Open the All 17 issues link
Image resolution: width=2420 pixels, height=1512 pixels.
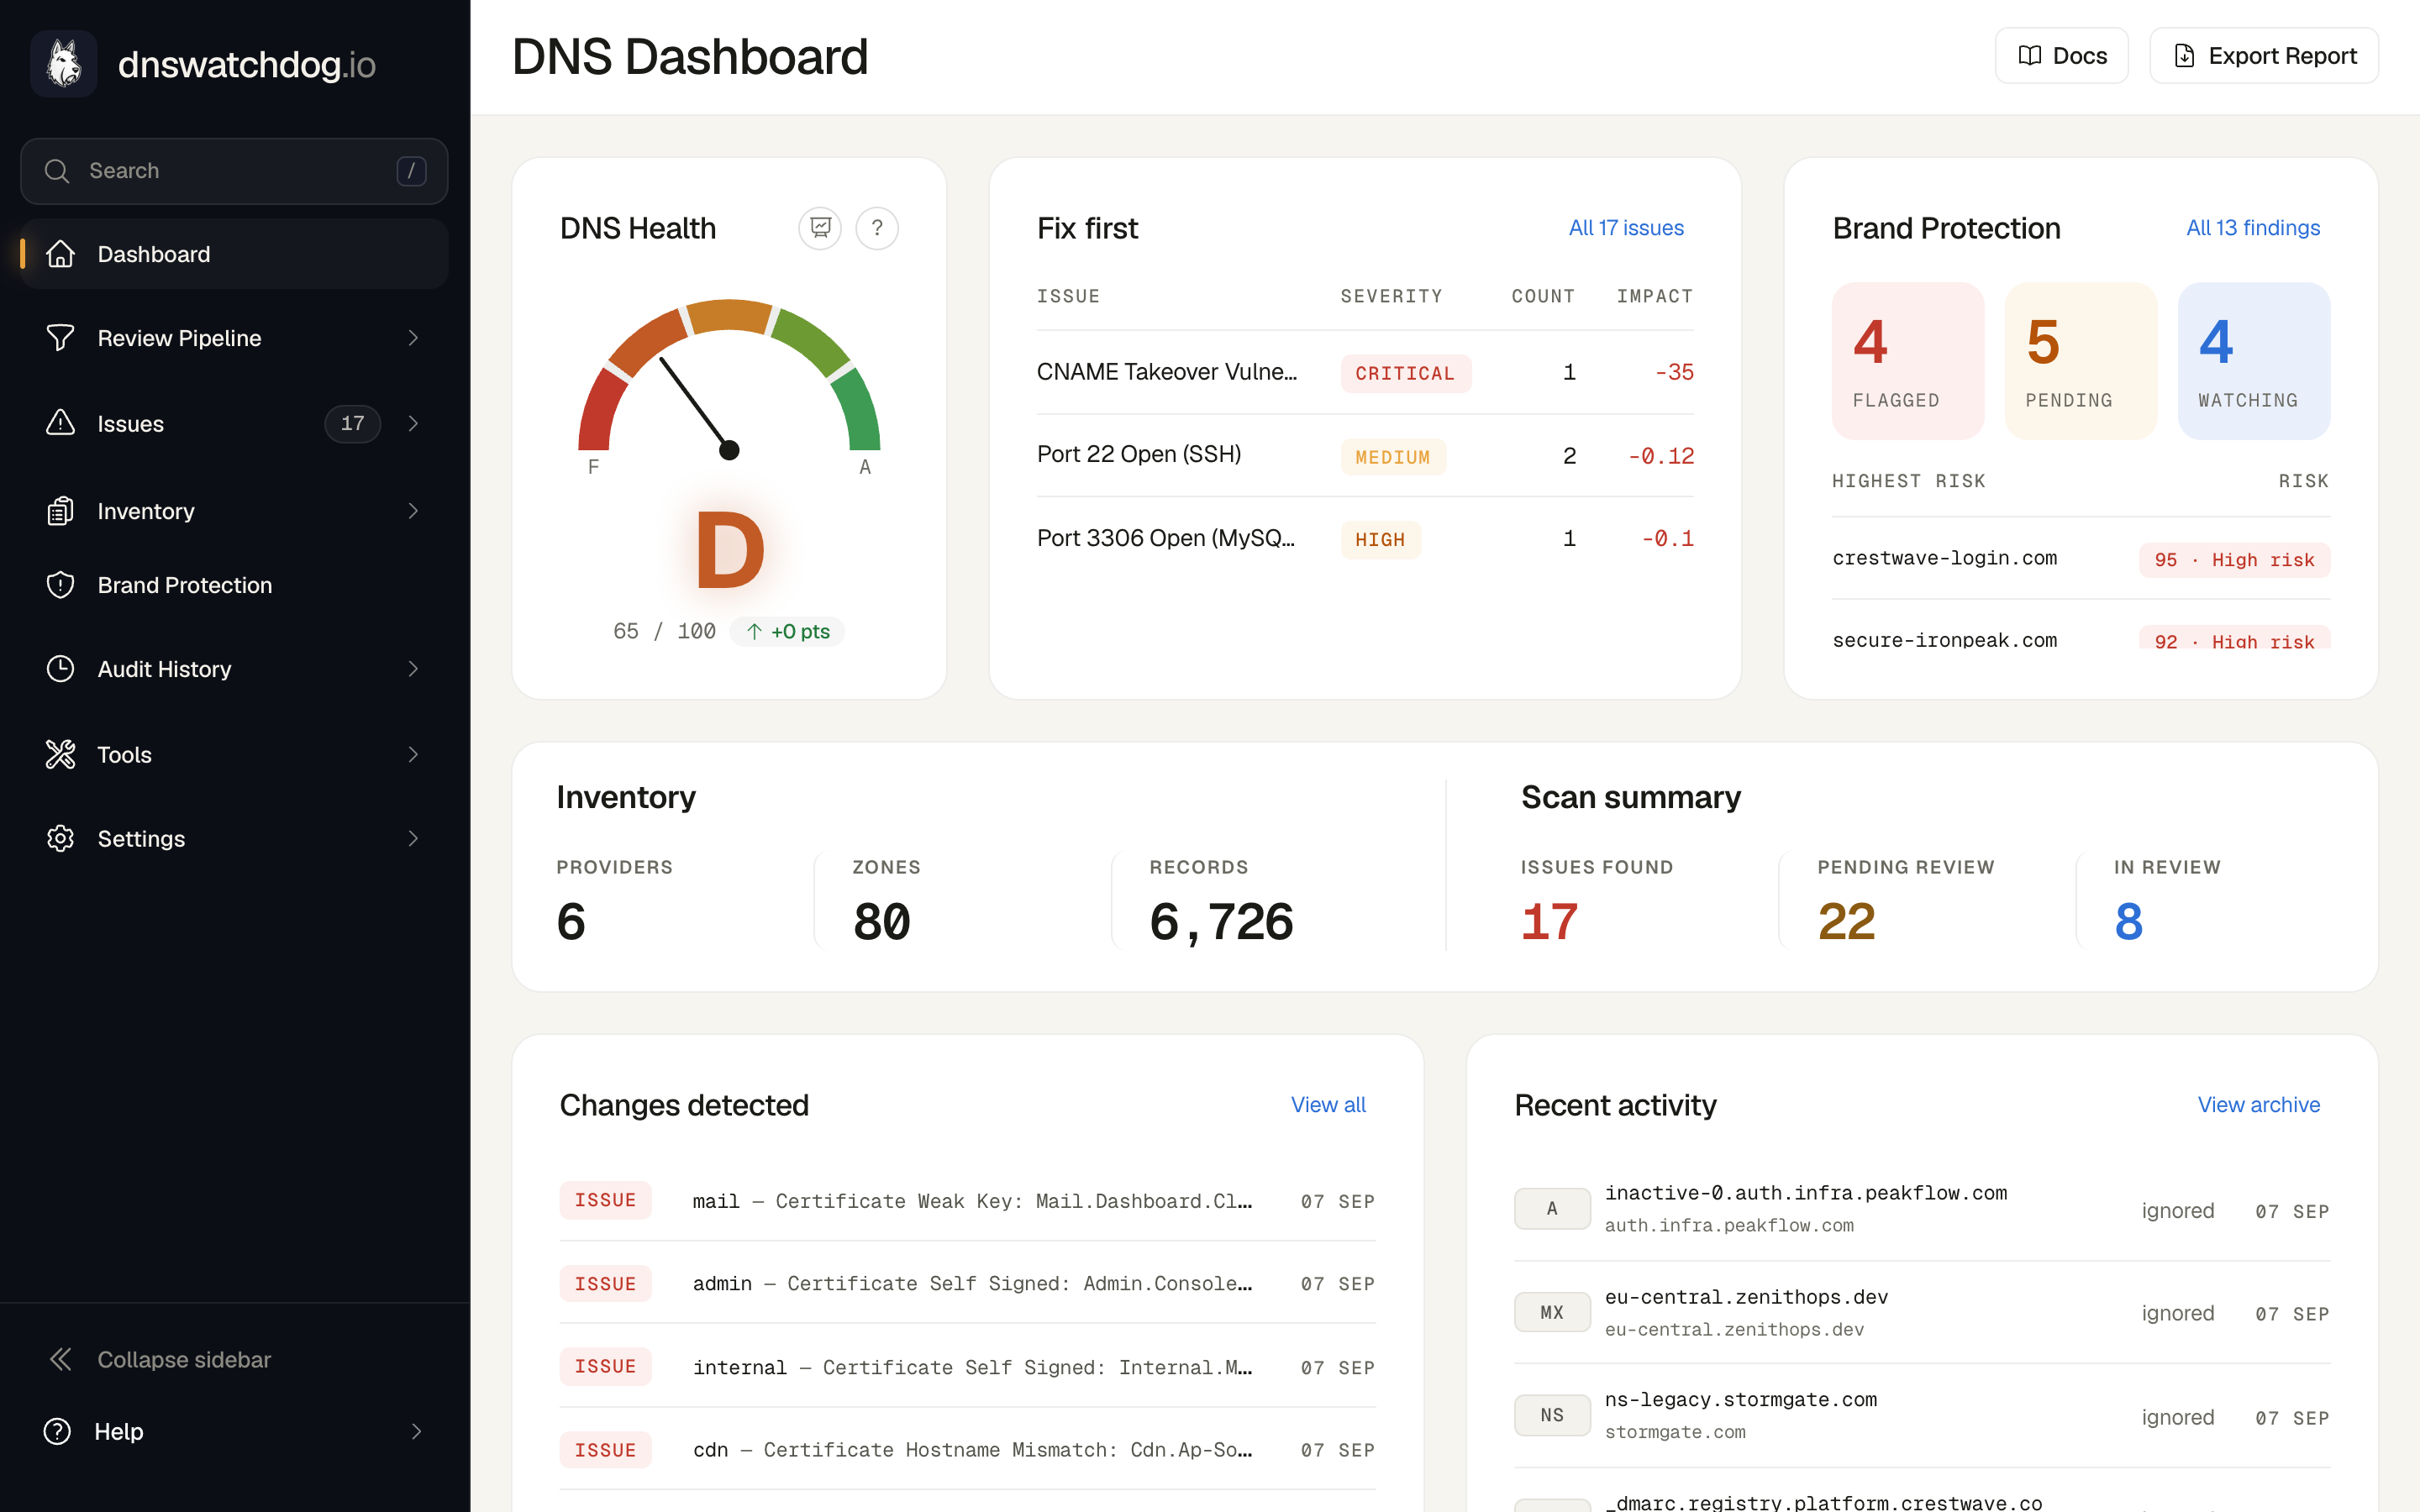point(1626,228)
